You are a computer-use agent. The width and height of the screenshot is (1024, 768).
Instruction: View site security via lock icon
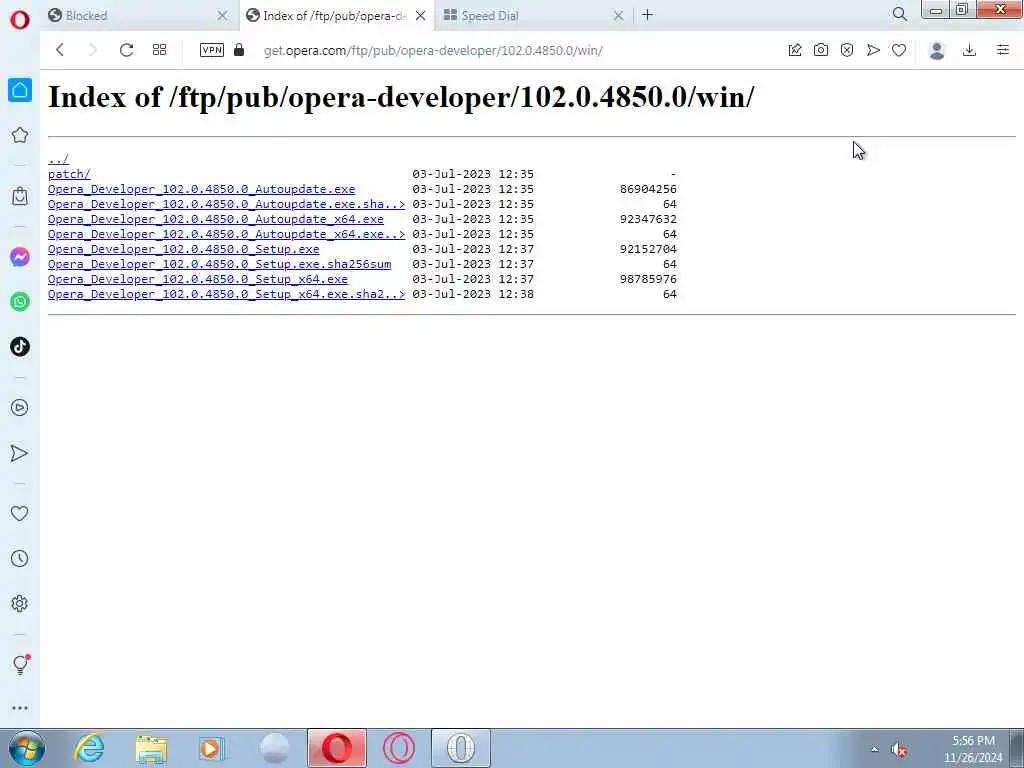tap(239, 50)
